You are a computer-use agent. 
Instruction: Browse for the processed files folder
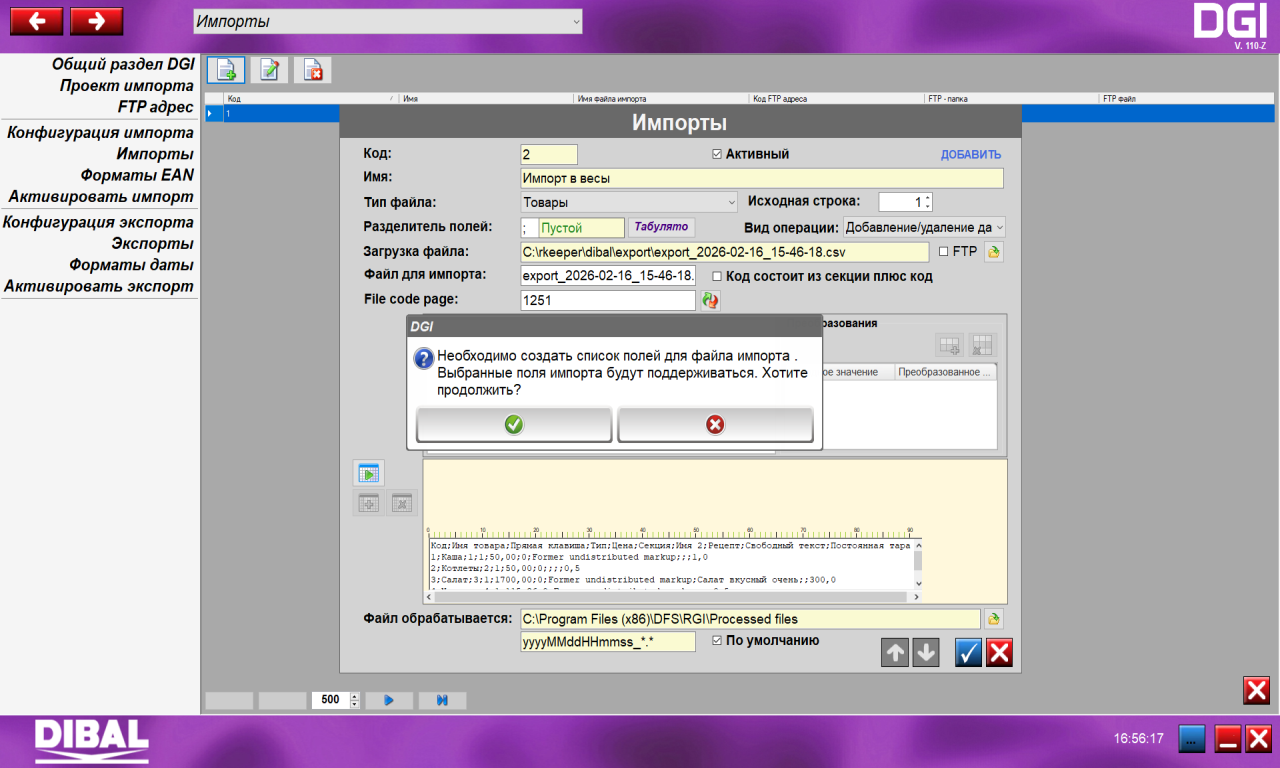[x=993, y=619]
